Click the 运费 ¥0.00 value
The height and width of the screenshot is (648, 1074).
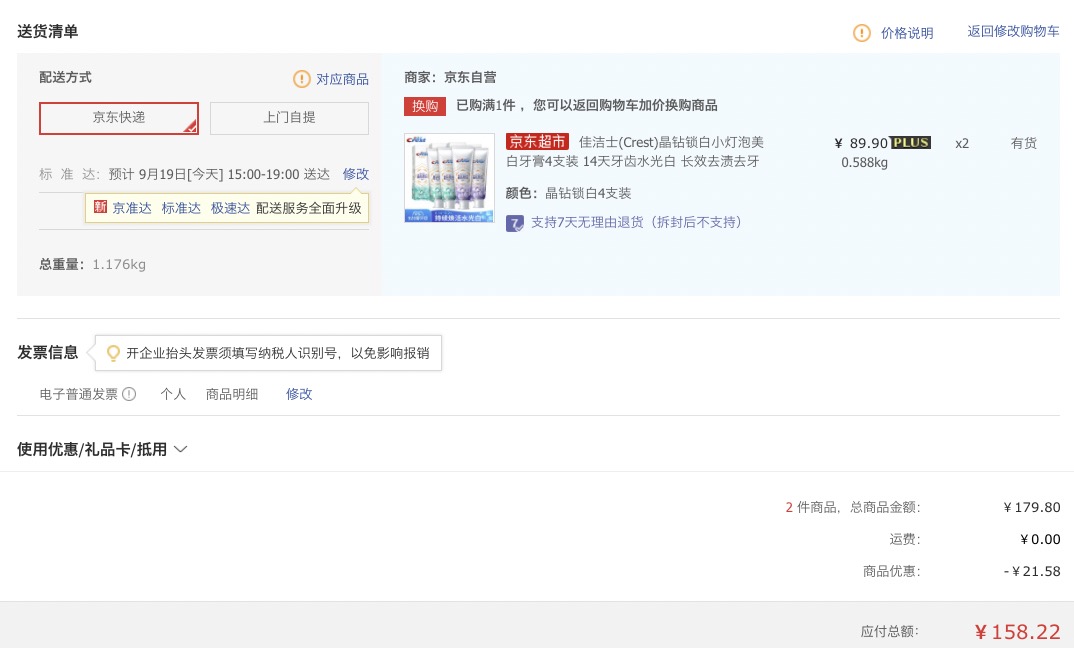tap(1040, 540)
